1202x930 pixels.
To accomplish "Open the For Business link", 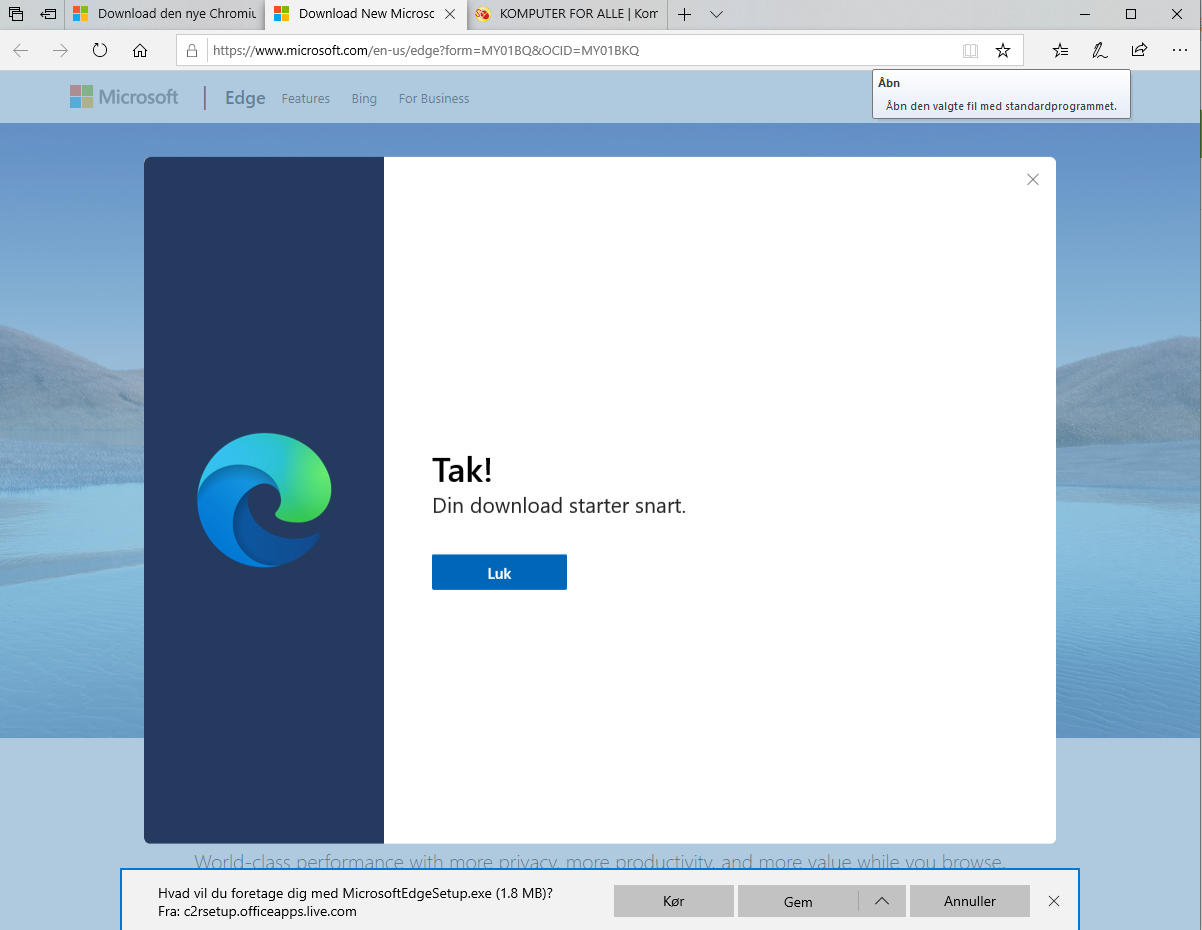I will pyautogui.click(x=433, y=98).
